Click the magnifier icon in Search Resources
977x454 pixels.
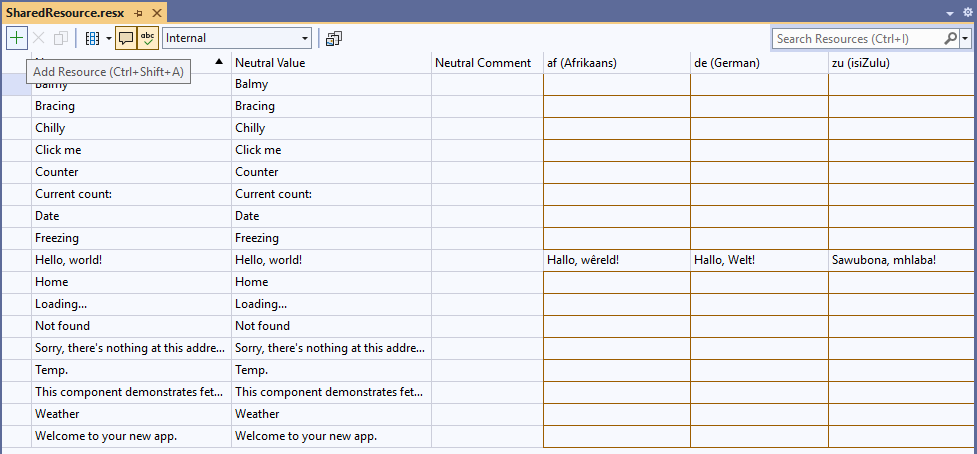tap(950, 38)
